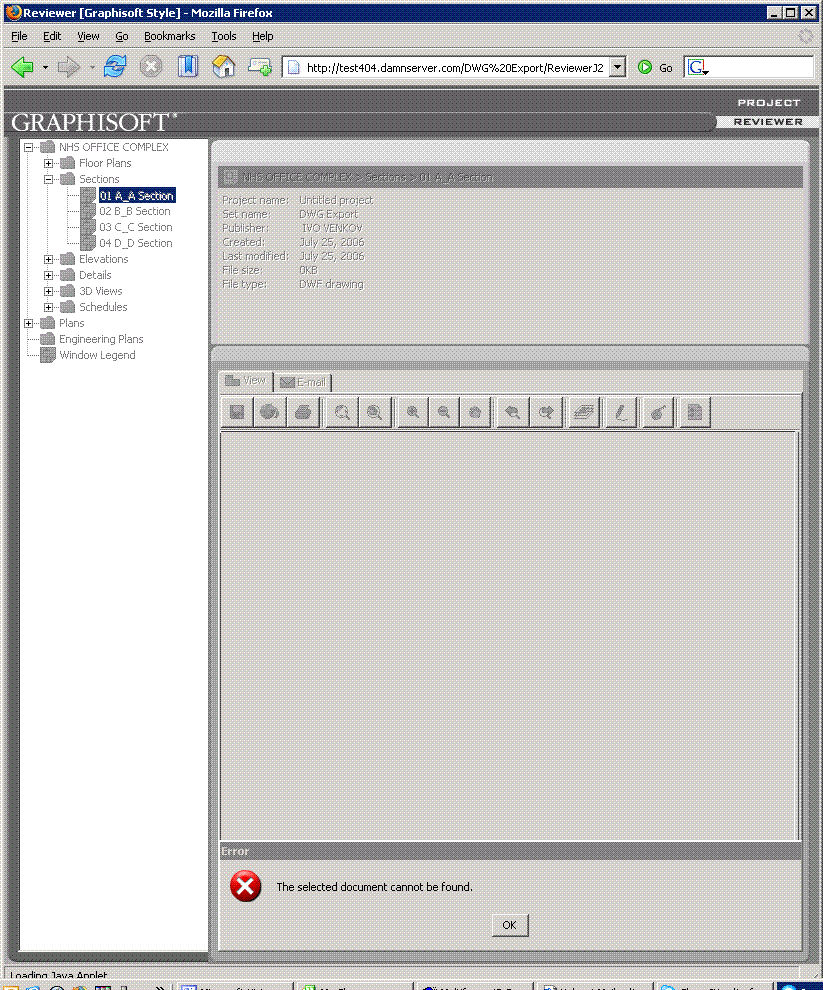Select the 02 B_B Section document
The width and height of the screenshot is (823, 990).
tap(135, 212)
